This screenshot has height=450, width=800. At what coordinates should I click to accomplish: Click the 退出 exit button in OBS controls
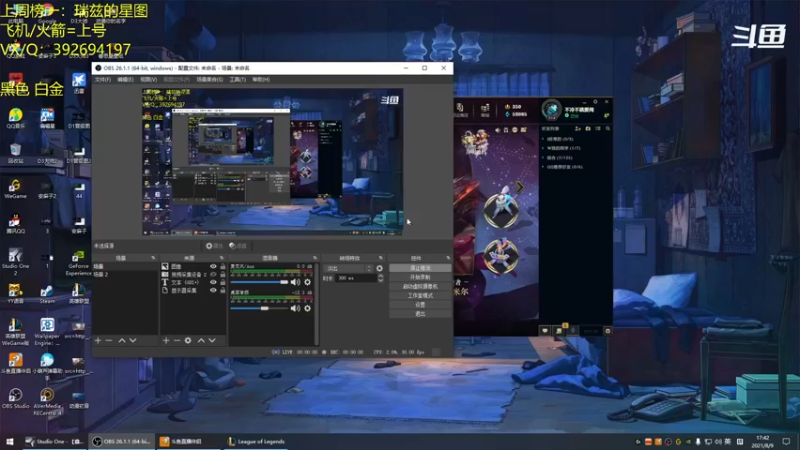[420, 314]
